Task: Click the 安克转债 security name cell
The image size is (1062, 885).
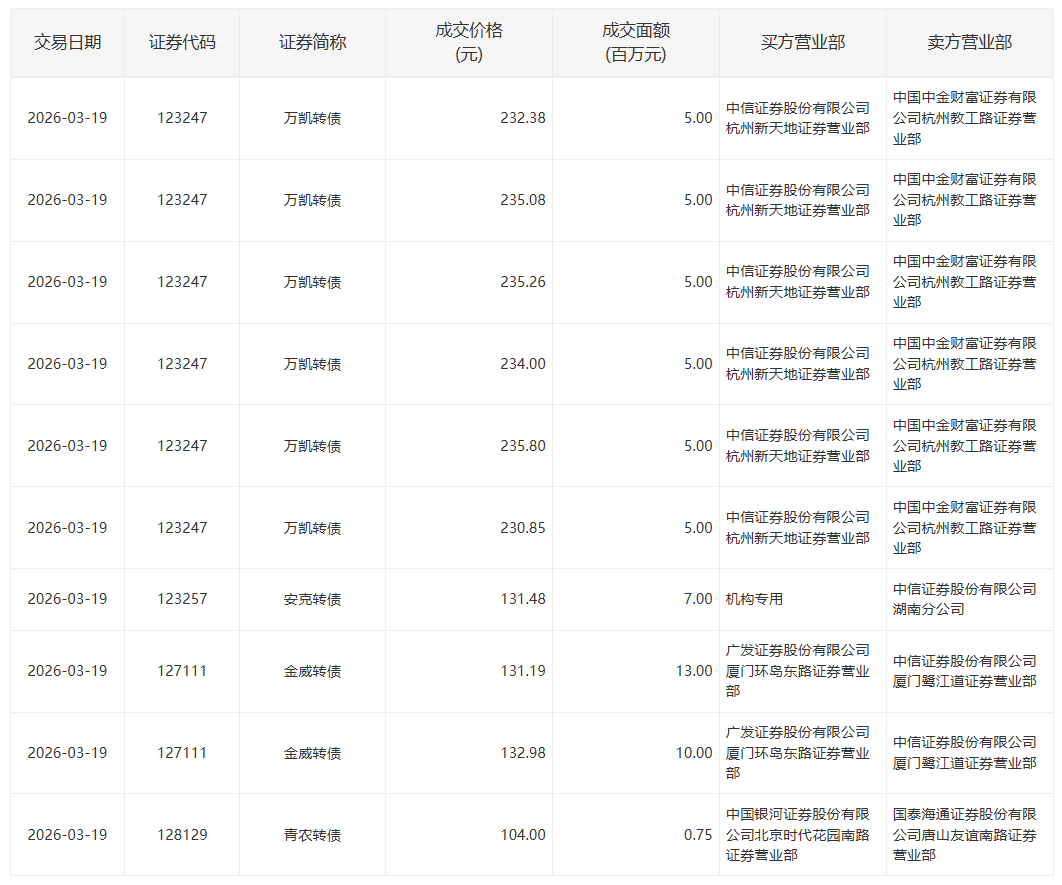Action: (312, 599)
